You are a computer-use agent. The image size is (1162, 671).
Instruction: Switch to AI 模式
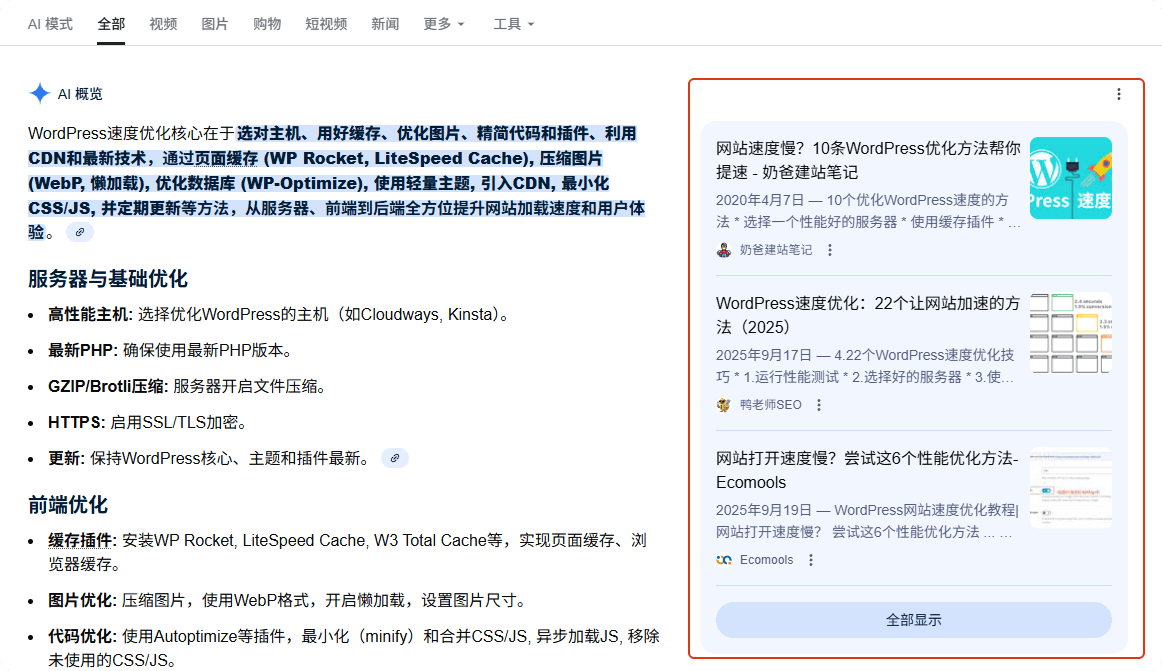[51, 24]
